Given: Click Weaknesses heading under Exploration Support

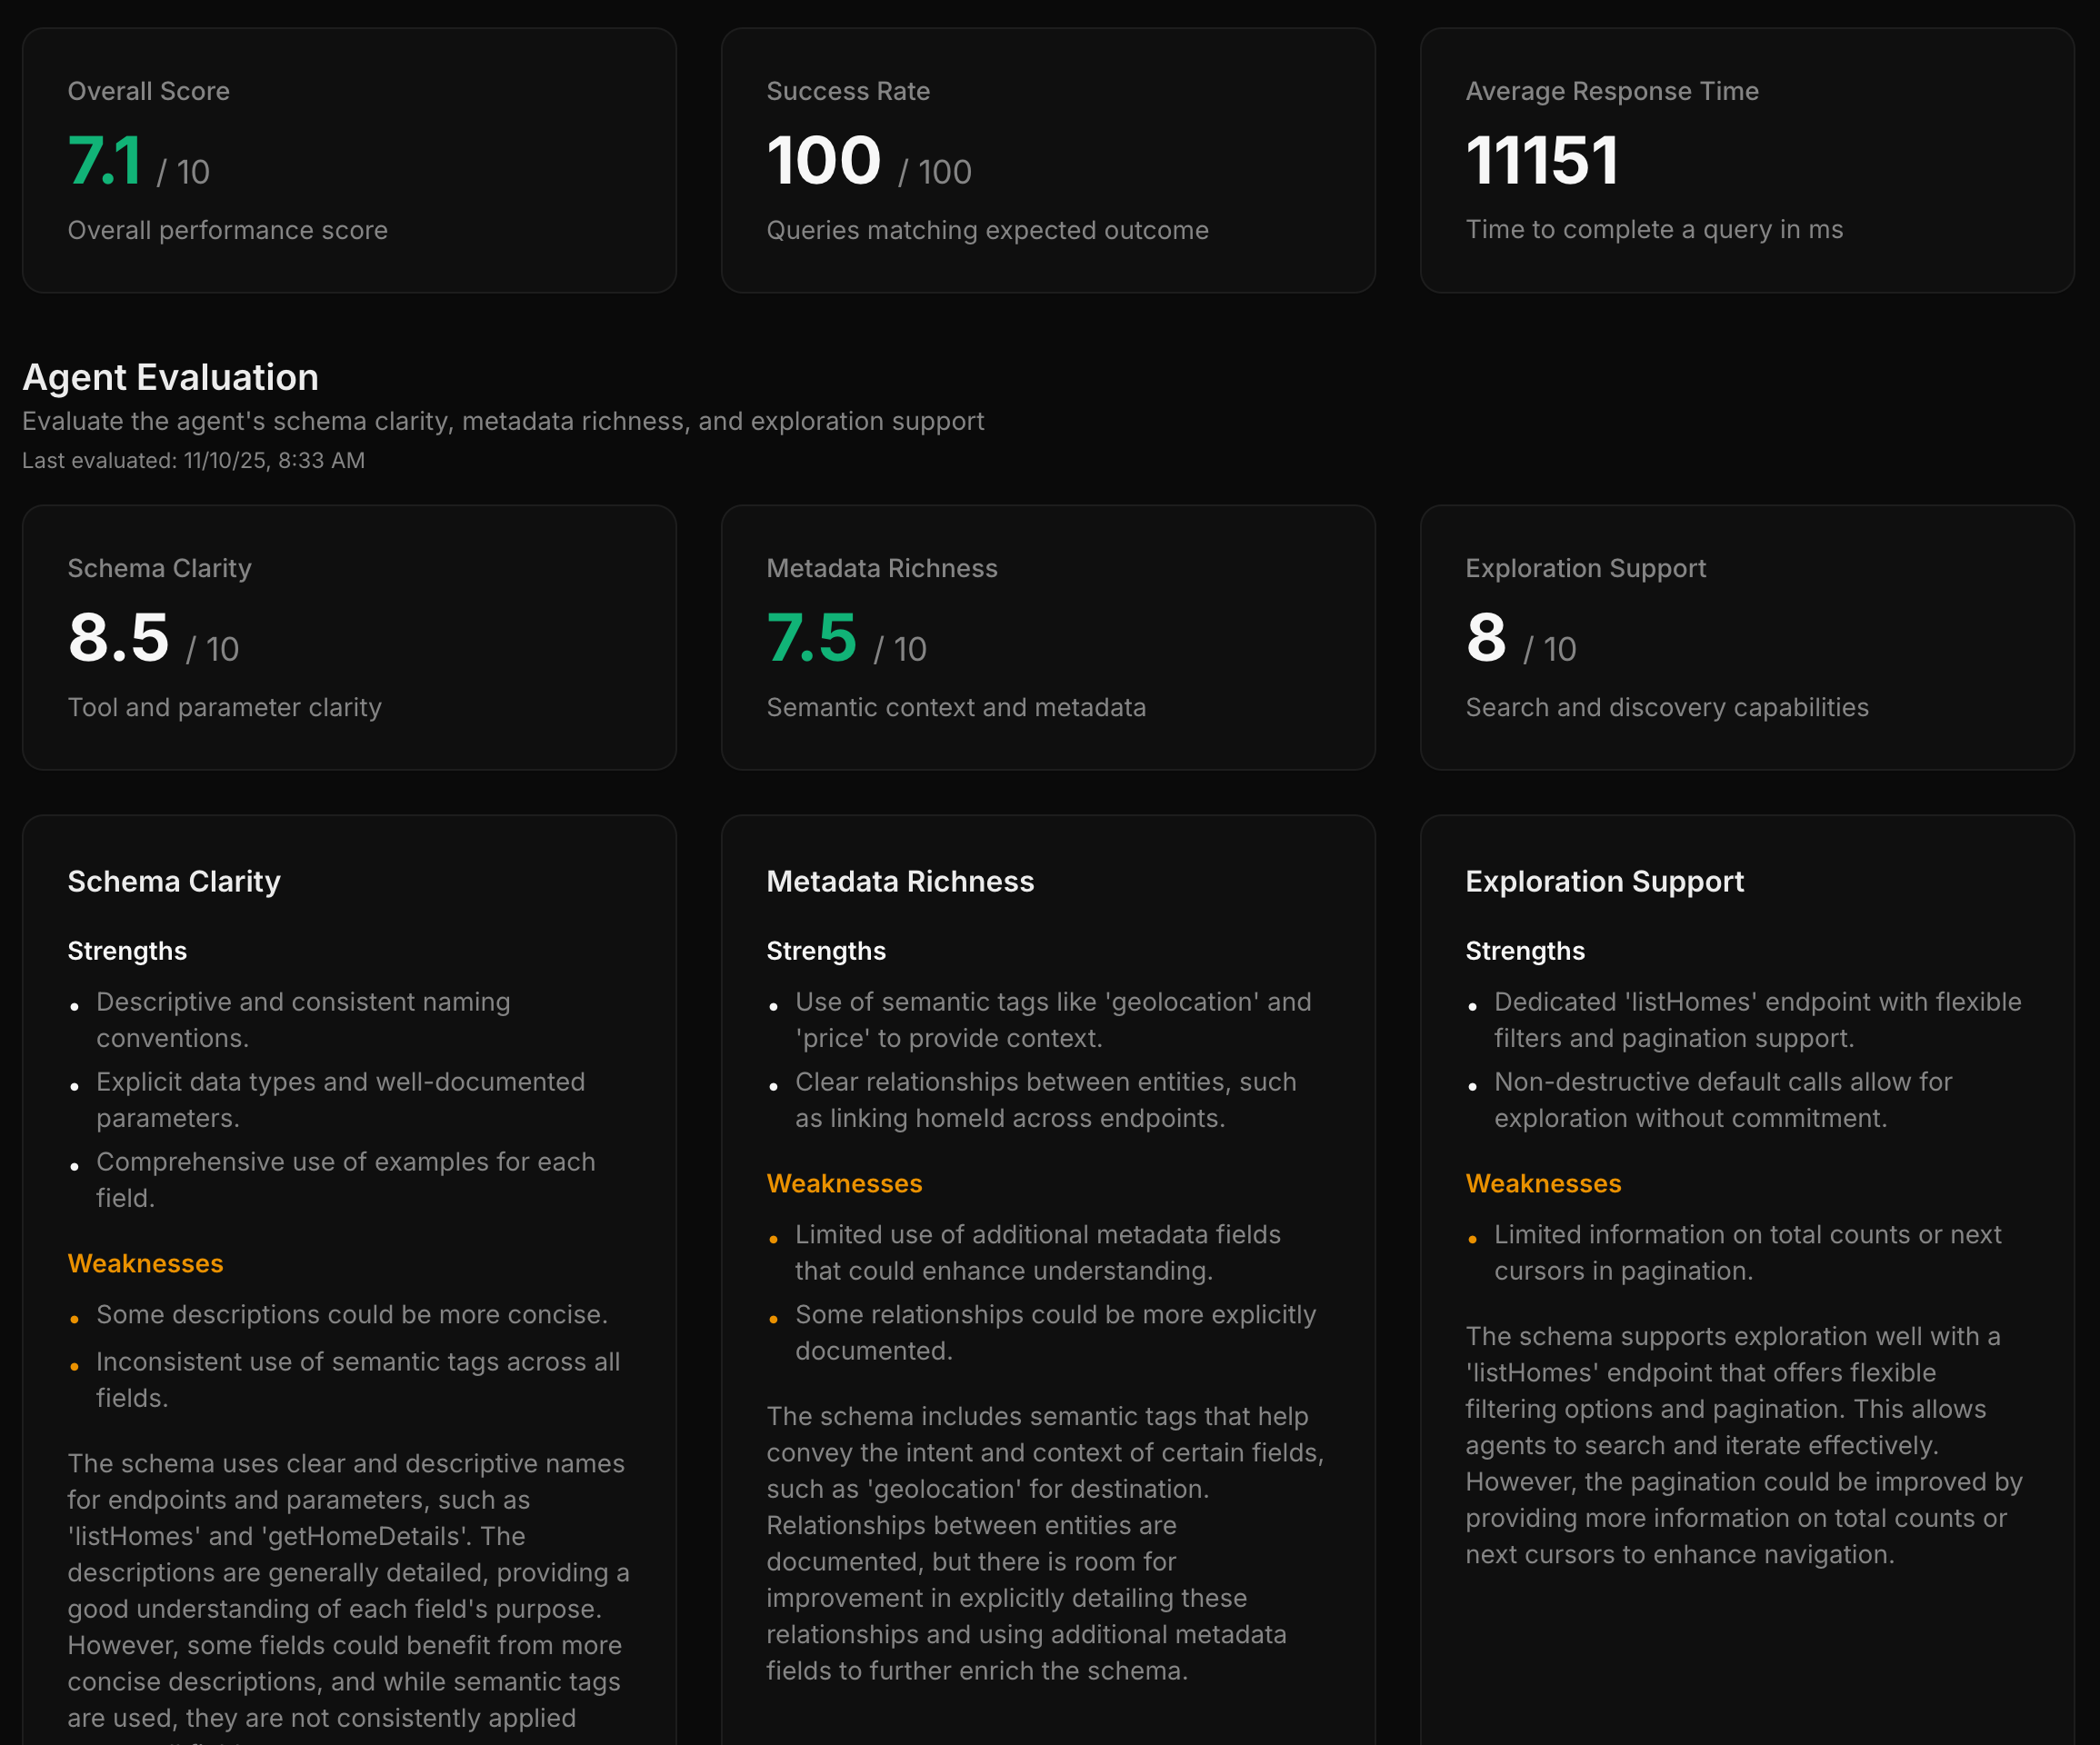Looking at the screenshot, I should 1542,1183.
